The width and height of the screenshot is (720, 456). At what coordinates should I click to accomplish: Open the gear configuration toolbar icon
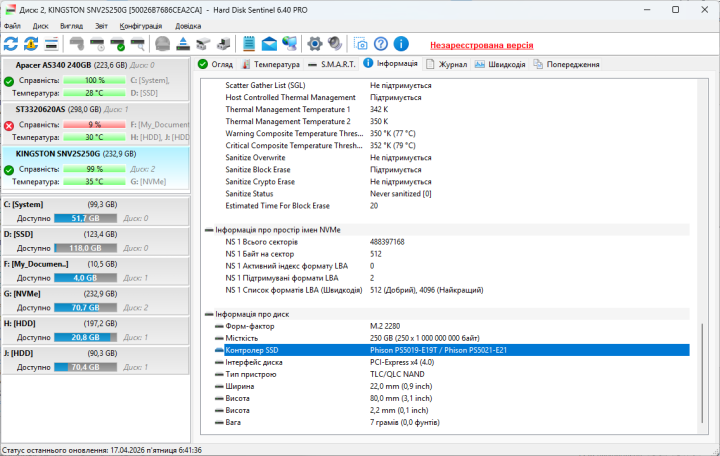point(315,44)
